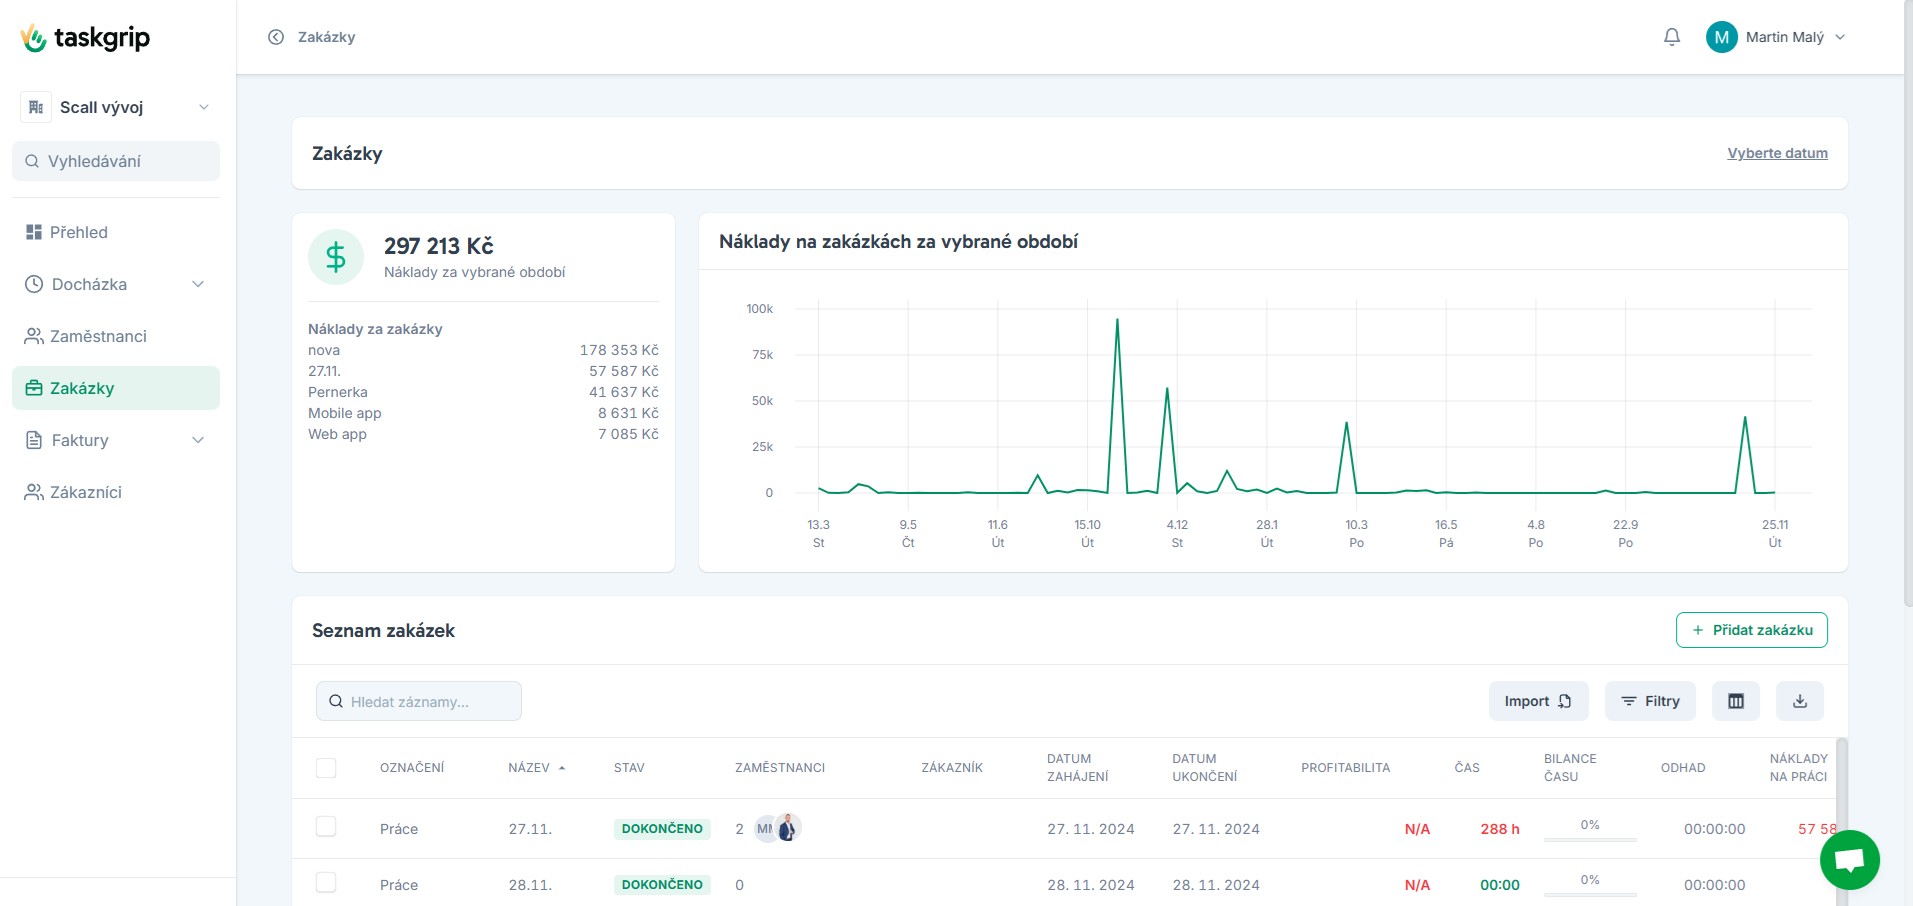Viewport: 1913px width, 906px height.
Task: Click the Zákazník column header
Action: click(952, 768)
